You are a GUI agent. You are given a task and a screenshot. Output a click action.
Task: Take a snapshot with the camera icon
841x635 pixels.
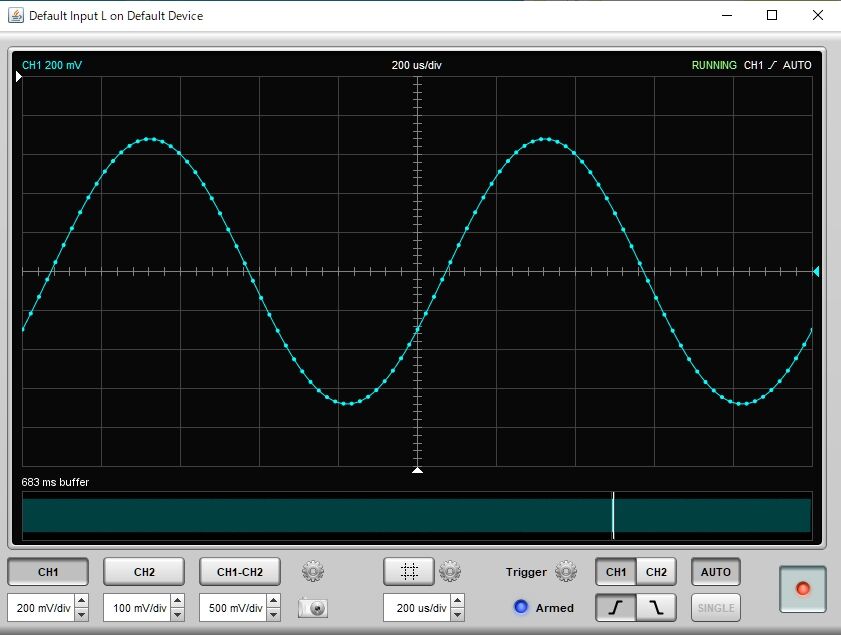(x=313, y=608)
